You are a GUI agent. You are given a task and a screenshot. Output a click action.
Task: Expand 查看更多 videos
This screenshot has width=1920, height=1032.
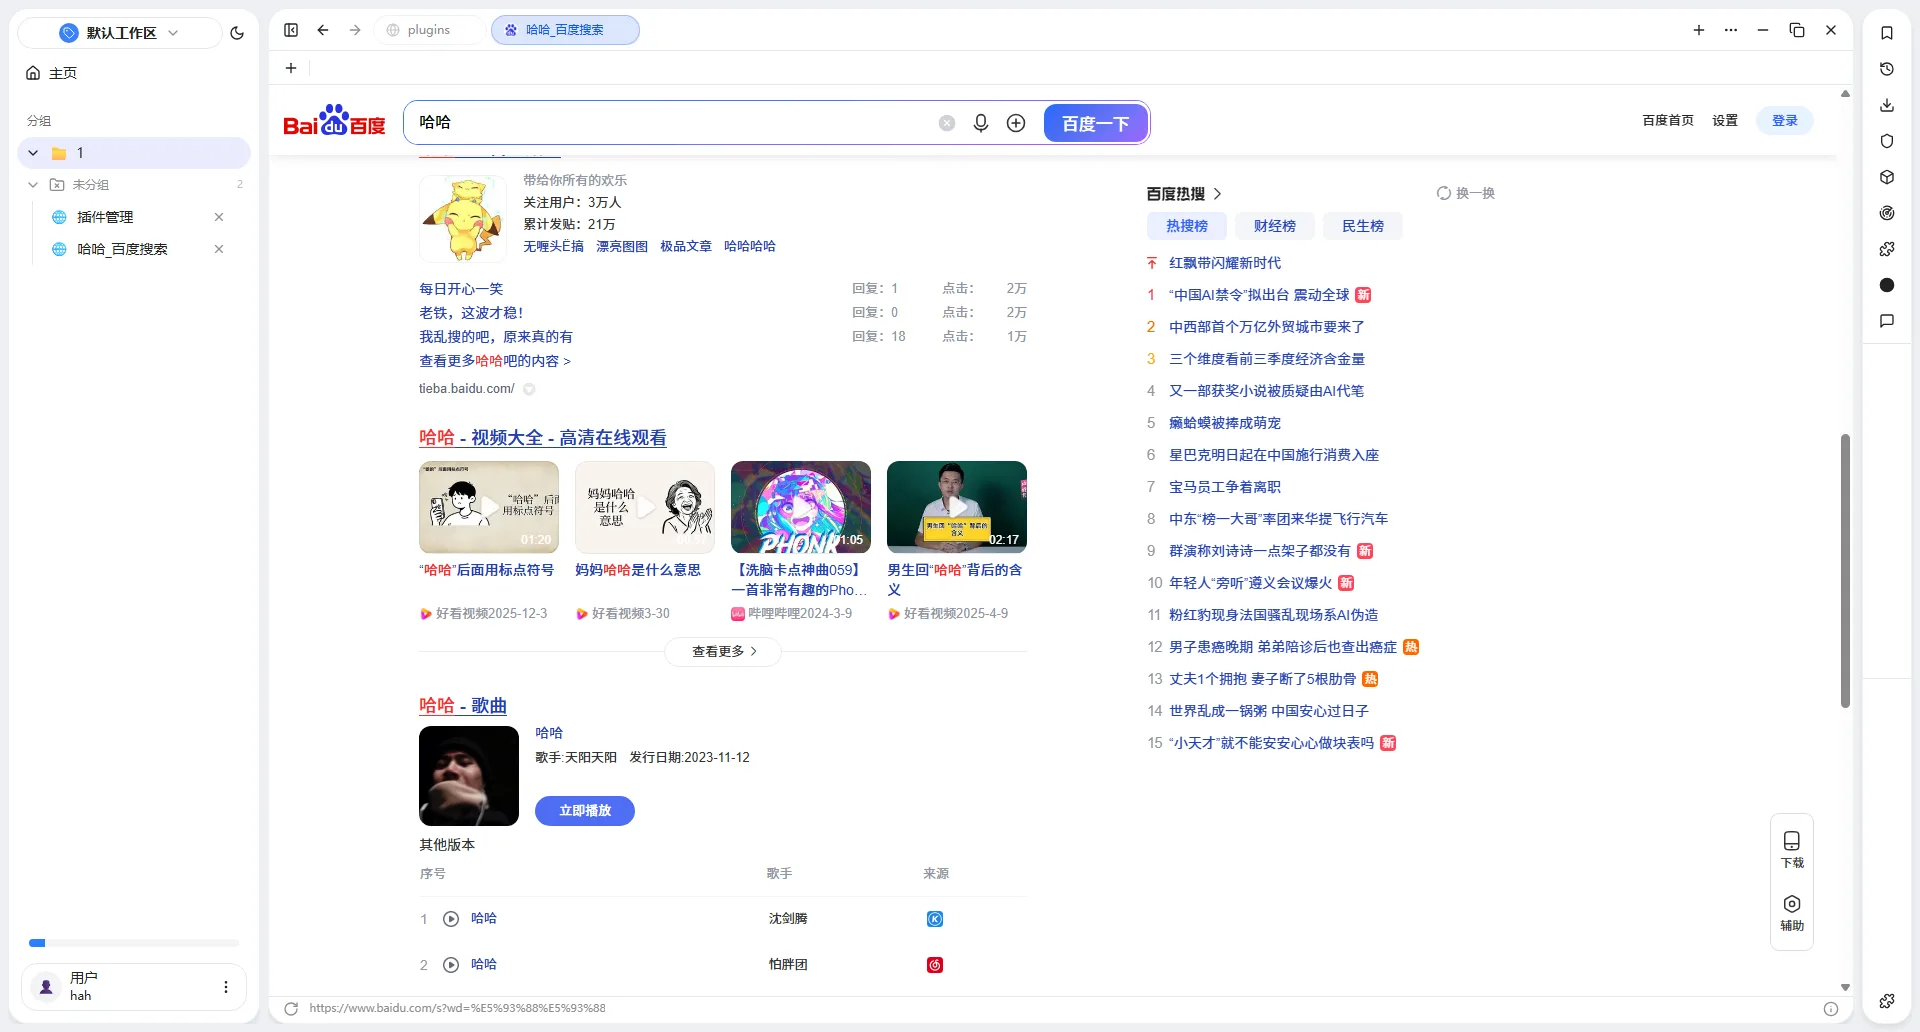723,651
